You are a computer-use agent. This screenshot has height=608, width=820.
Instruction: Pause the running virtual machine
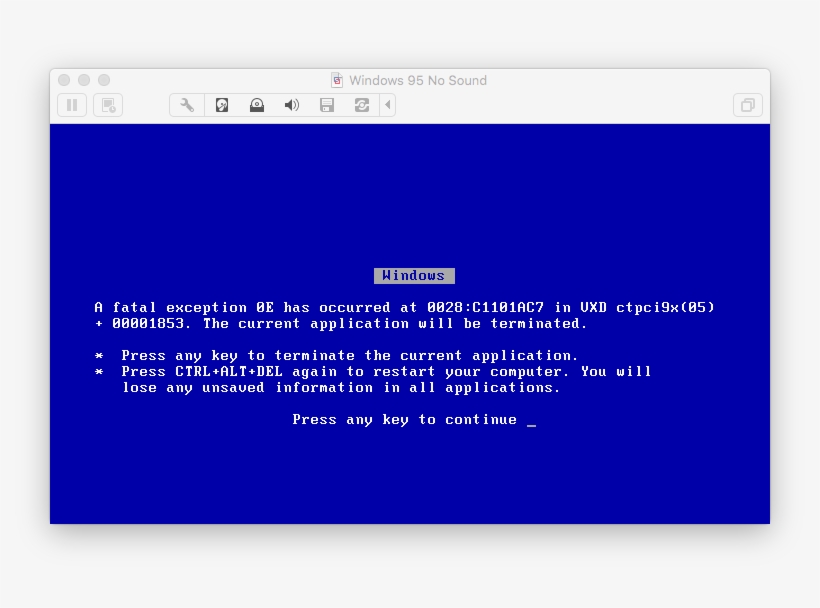pos(71,104)
